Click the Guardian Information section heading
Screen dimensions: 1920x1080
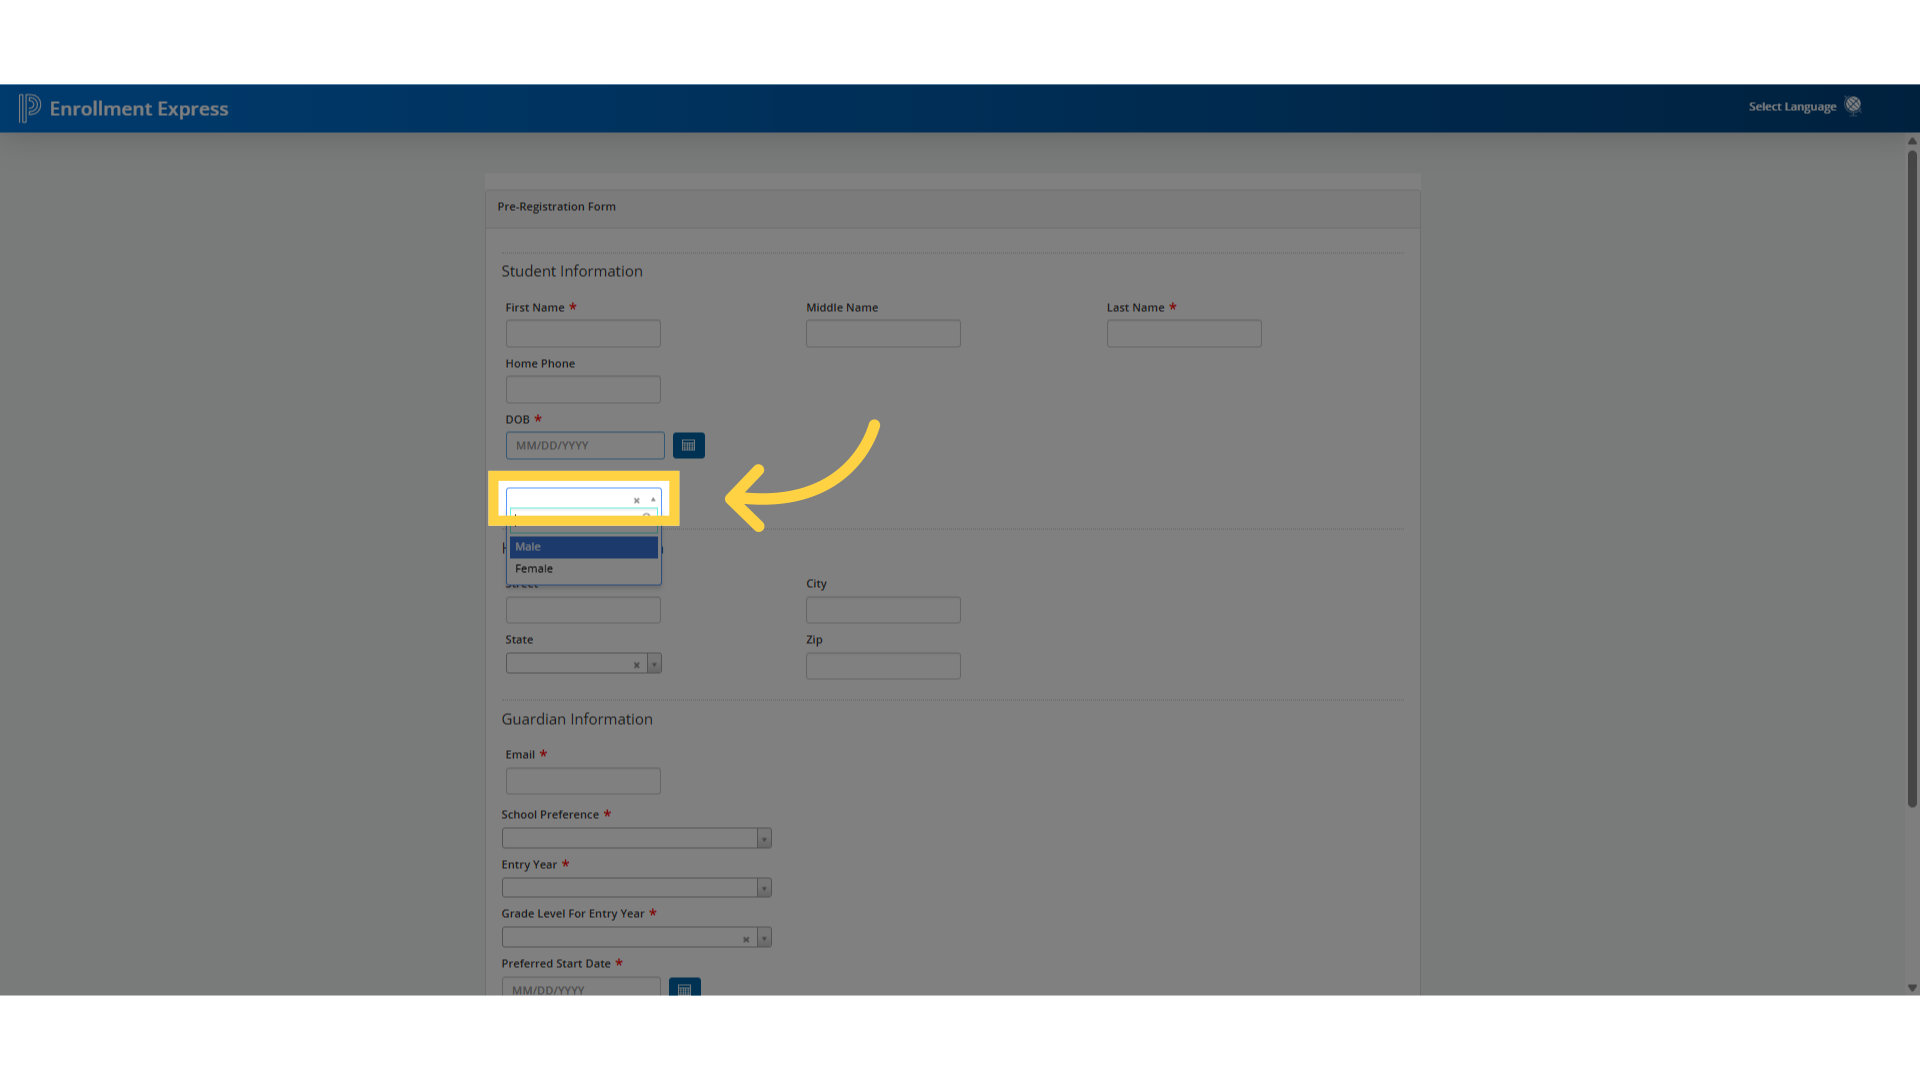click(577, 719)
